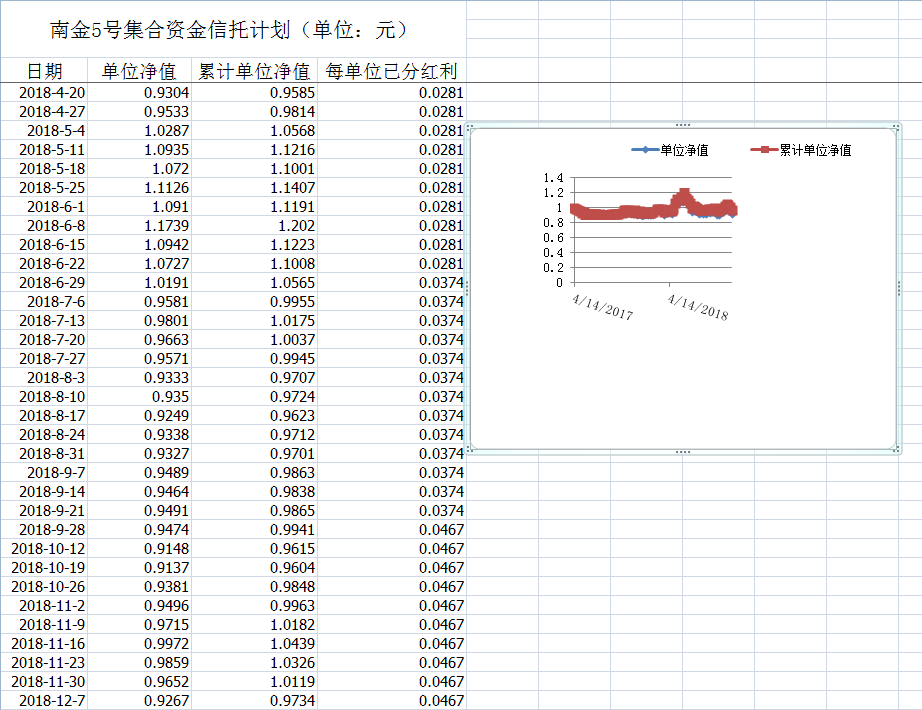
Task: Select cell with value 1.1126
Action: (139, 188)
